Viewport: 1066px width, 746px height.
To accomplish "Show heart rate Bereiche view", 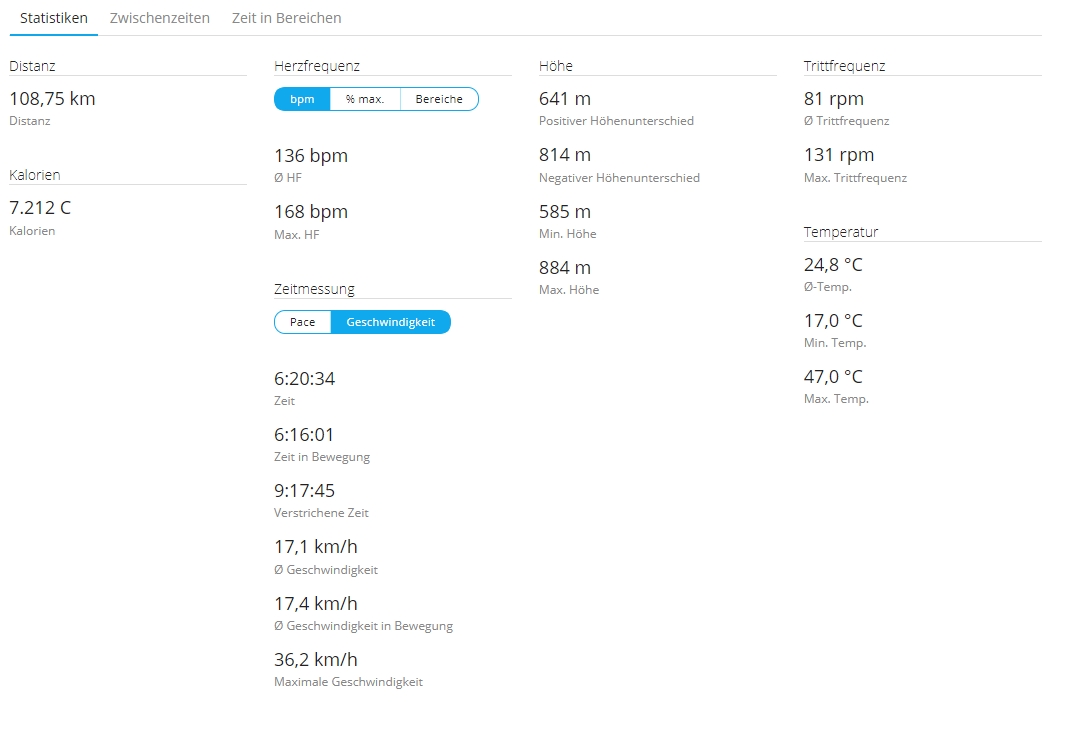I will pos(439,99).
